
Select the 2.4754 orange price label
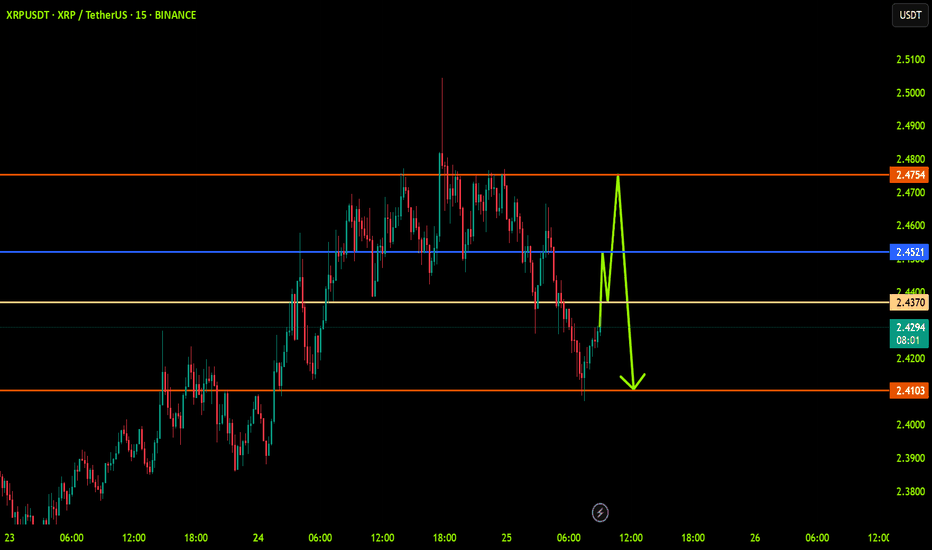click(909, 175)
